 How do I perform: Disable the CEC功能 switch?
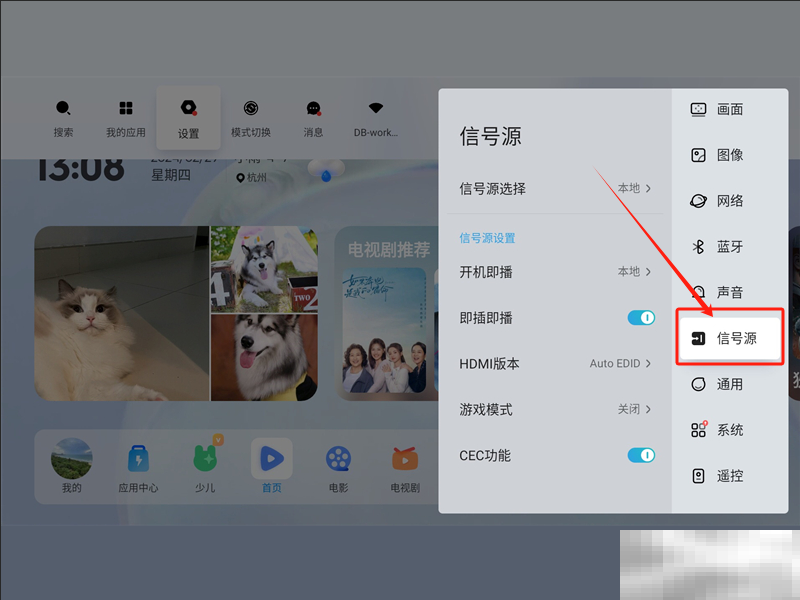[639, 455]
